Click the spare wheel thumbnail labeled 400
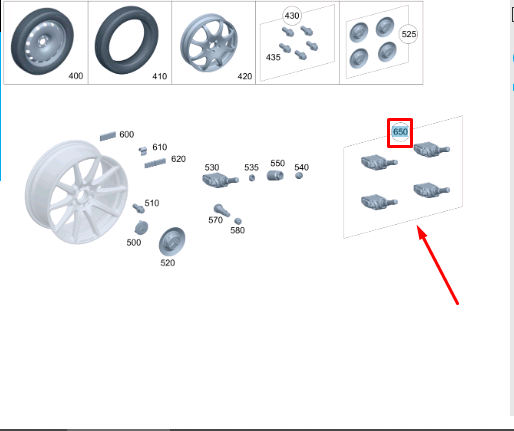Screen dimensions: 514x431 point(46,43)
